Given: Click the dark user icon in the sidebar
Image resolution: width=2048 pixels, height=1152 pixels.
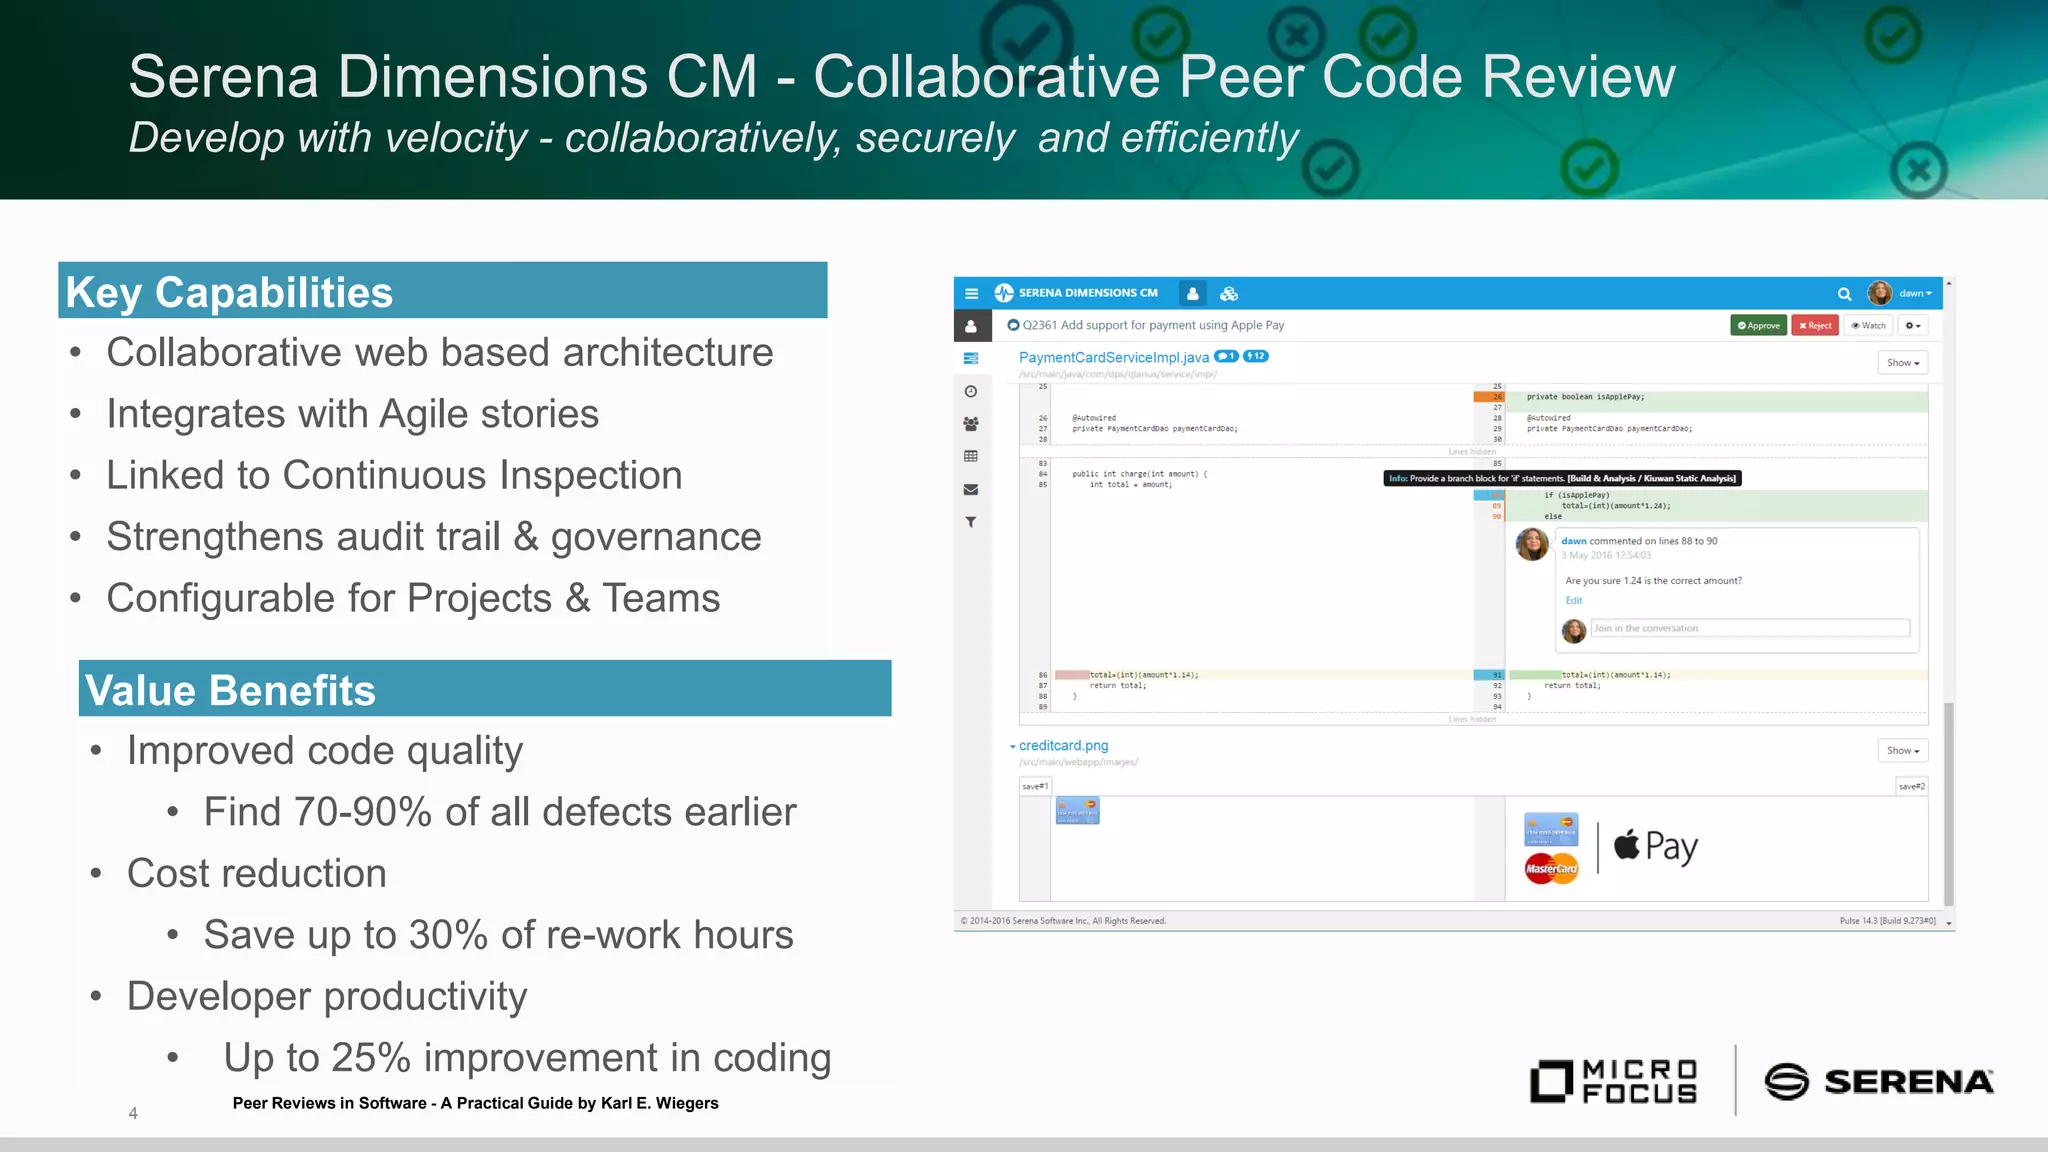Looking at the screenshot, I should pos(970,326).
